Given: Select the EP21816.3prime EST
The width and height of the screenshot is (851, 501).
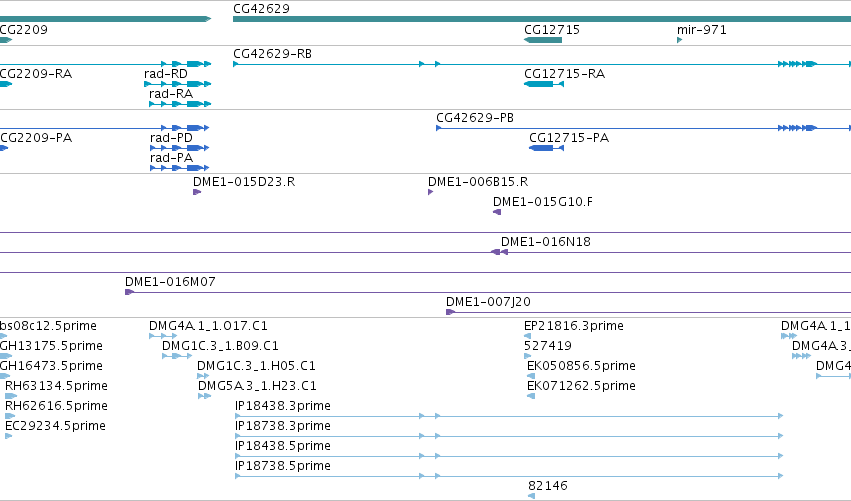Looking at the screenshot, I should click(527, 336).
